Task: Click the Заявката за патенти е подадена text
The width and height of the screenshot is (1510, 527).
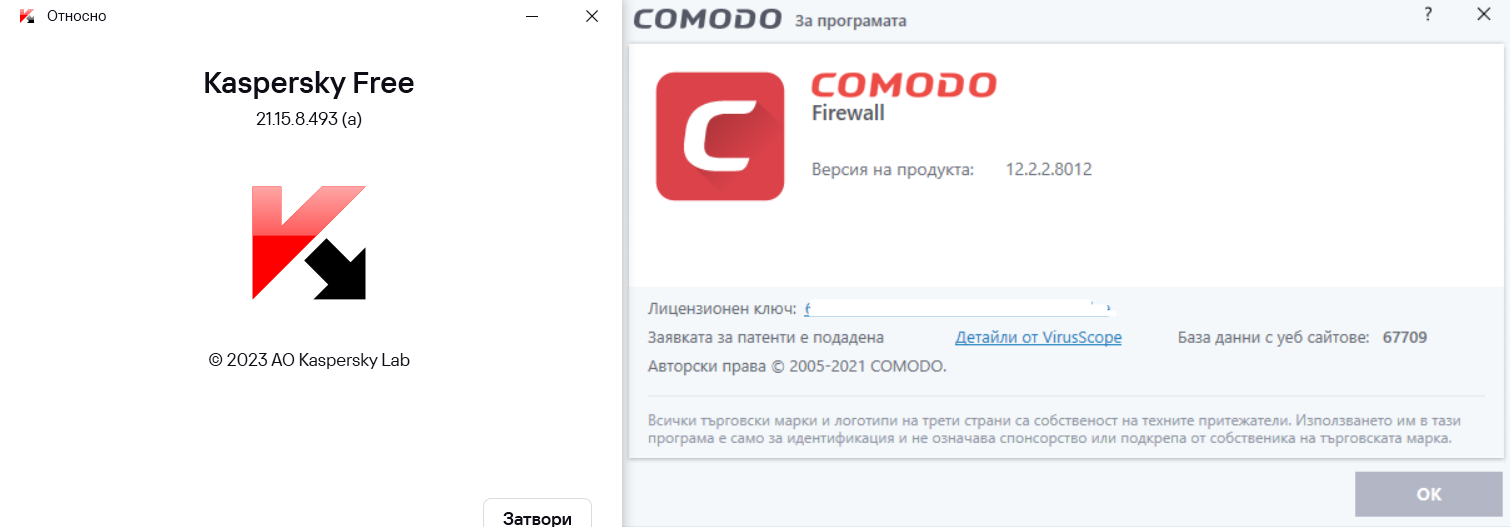Action: pos(766,338)
